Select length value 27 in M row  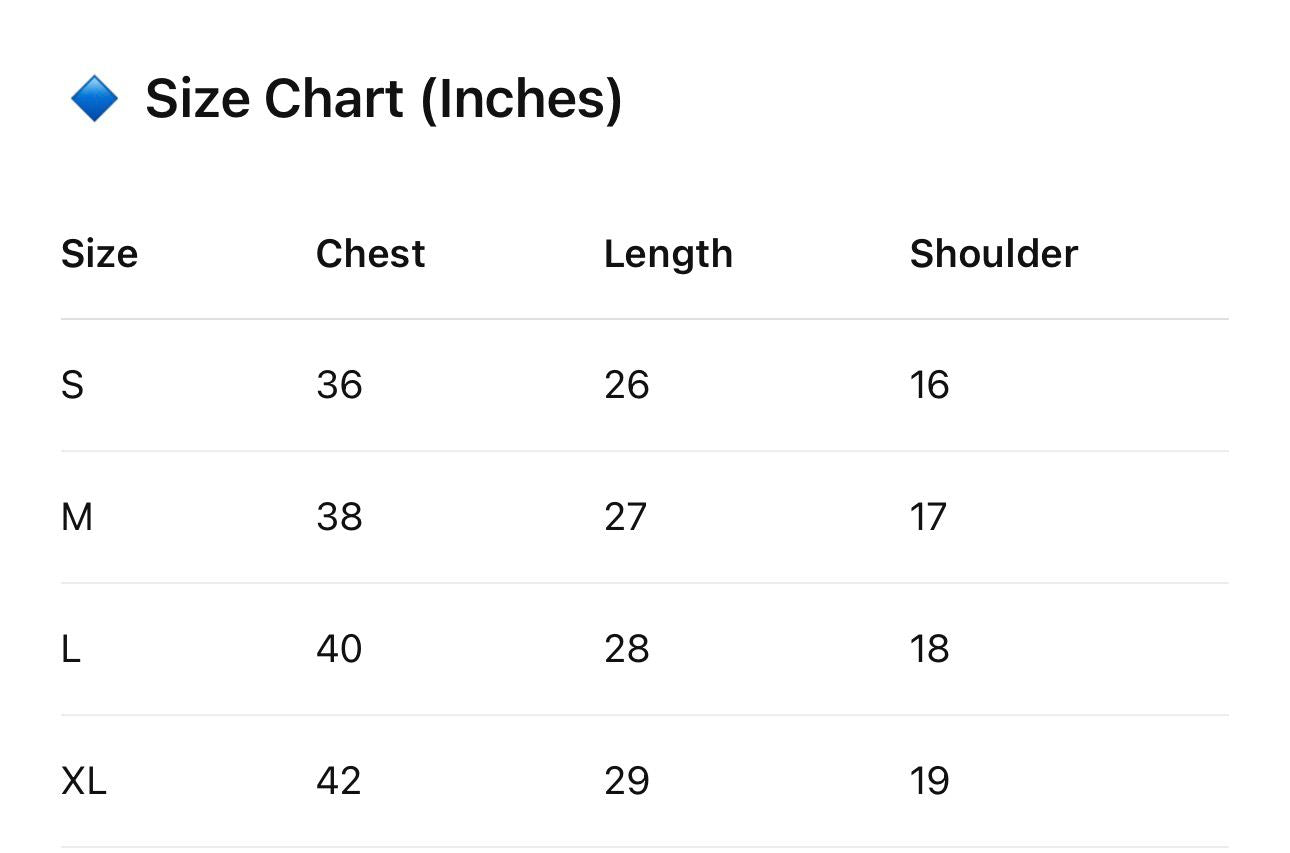tap(626, 517)
